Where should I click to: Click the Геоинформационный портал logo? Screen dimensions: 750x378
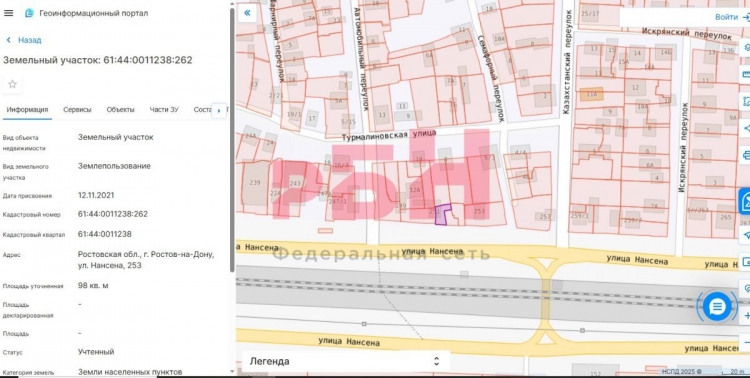29,13
